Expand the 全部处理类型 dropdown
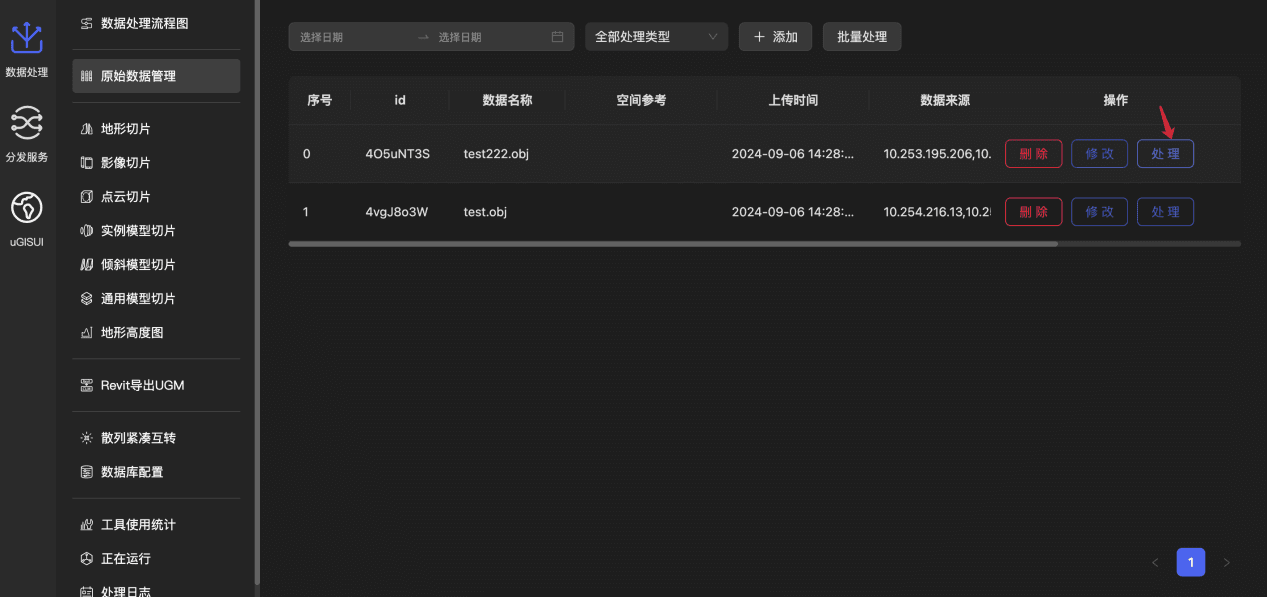Screen dimensions: 1267x597 [x=656, y=37]
